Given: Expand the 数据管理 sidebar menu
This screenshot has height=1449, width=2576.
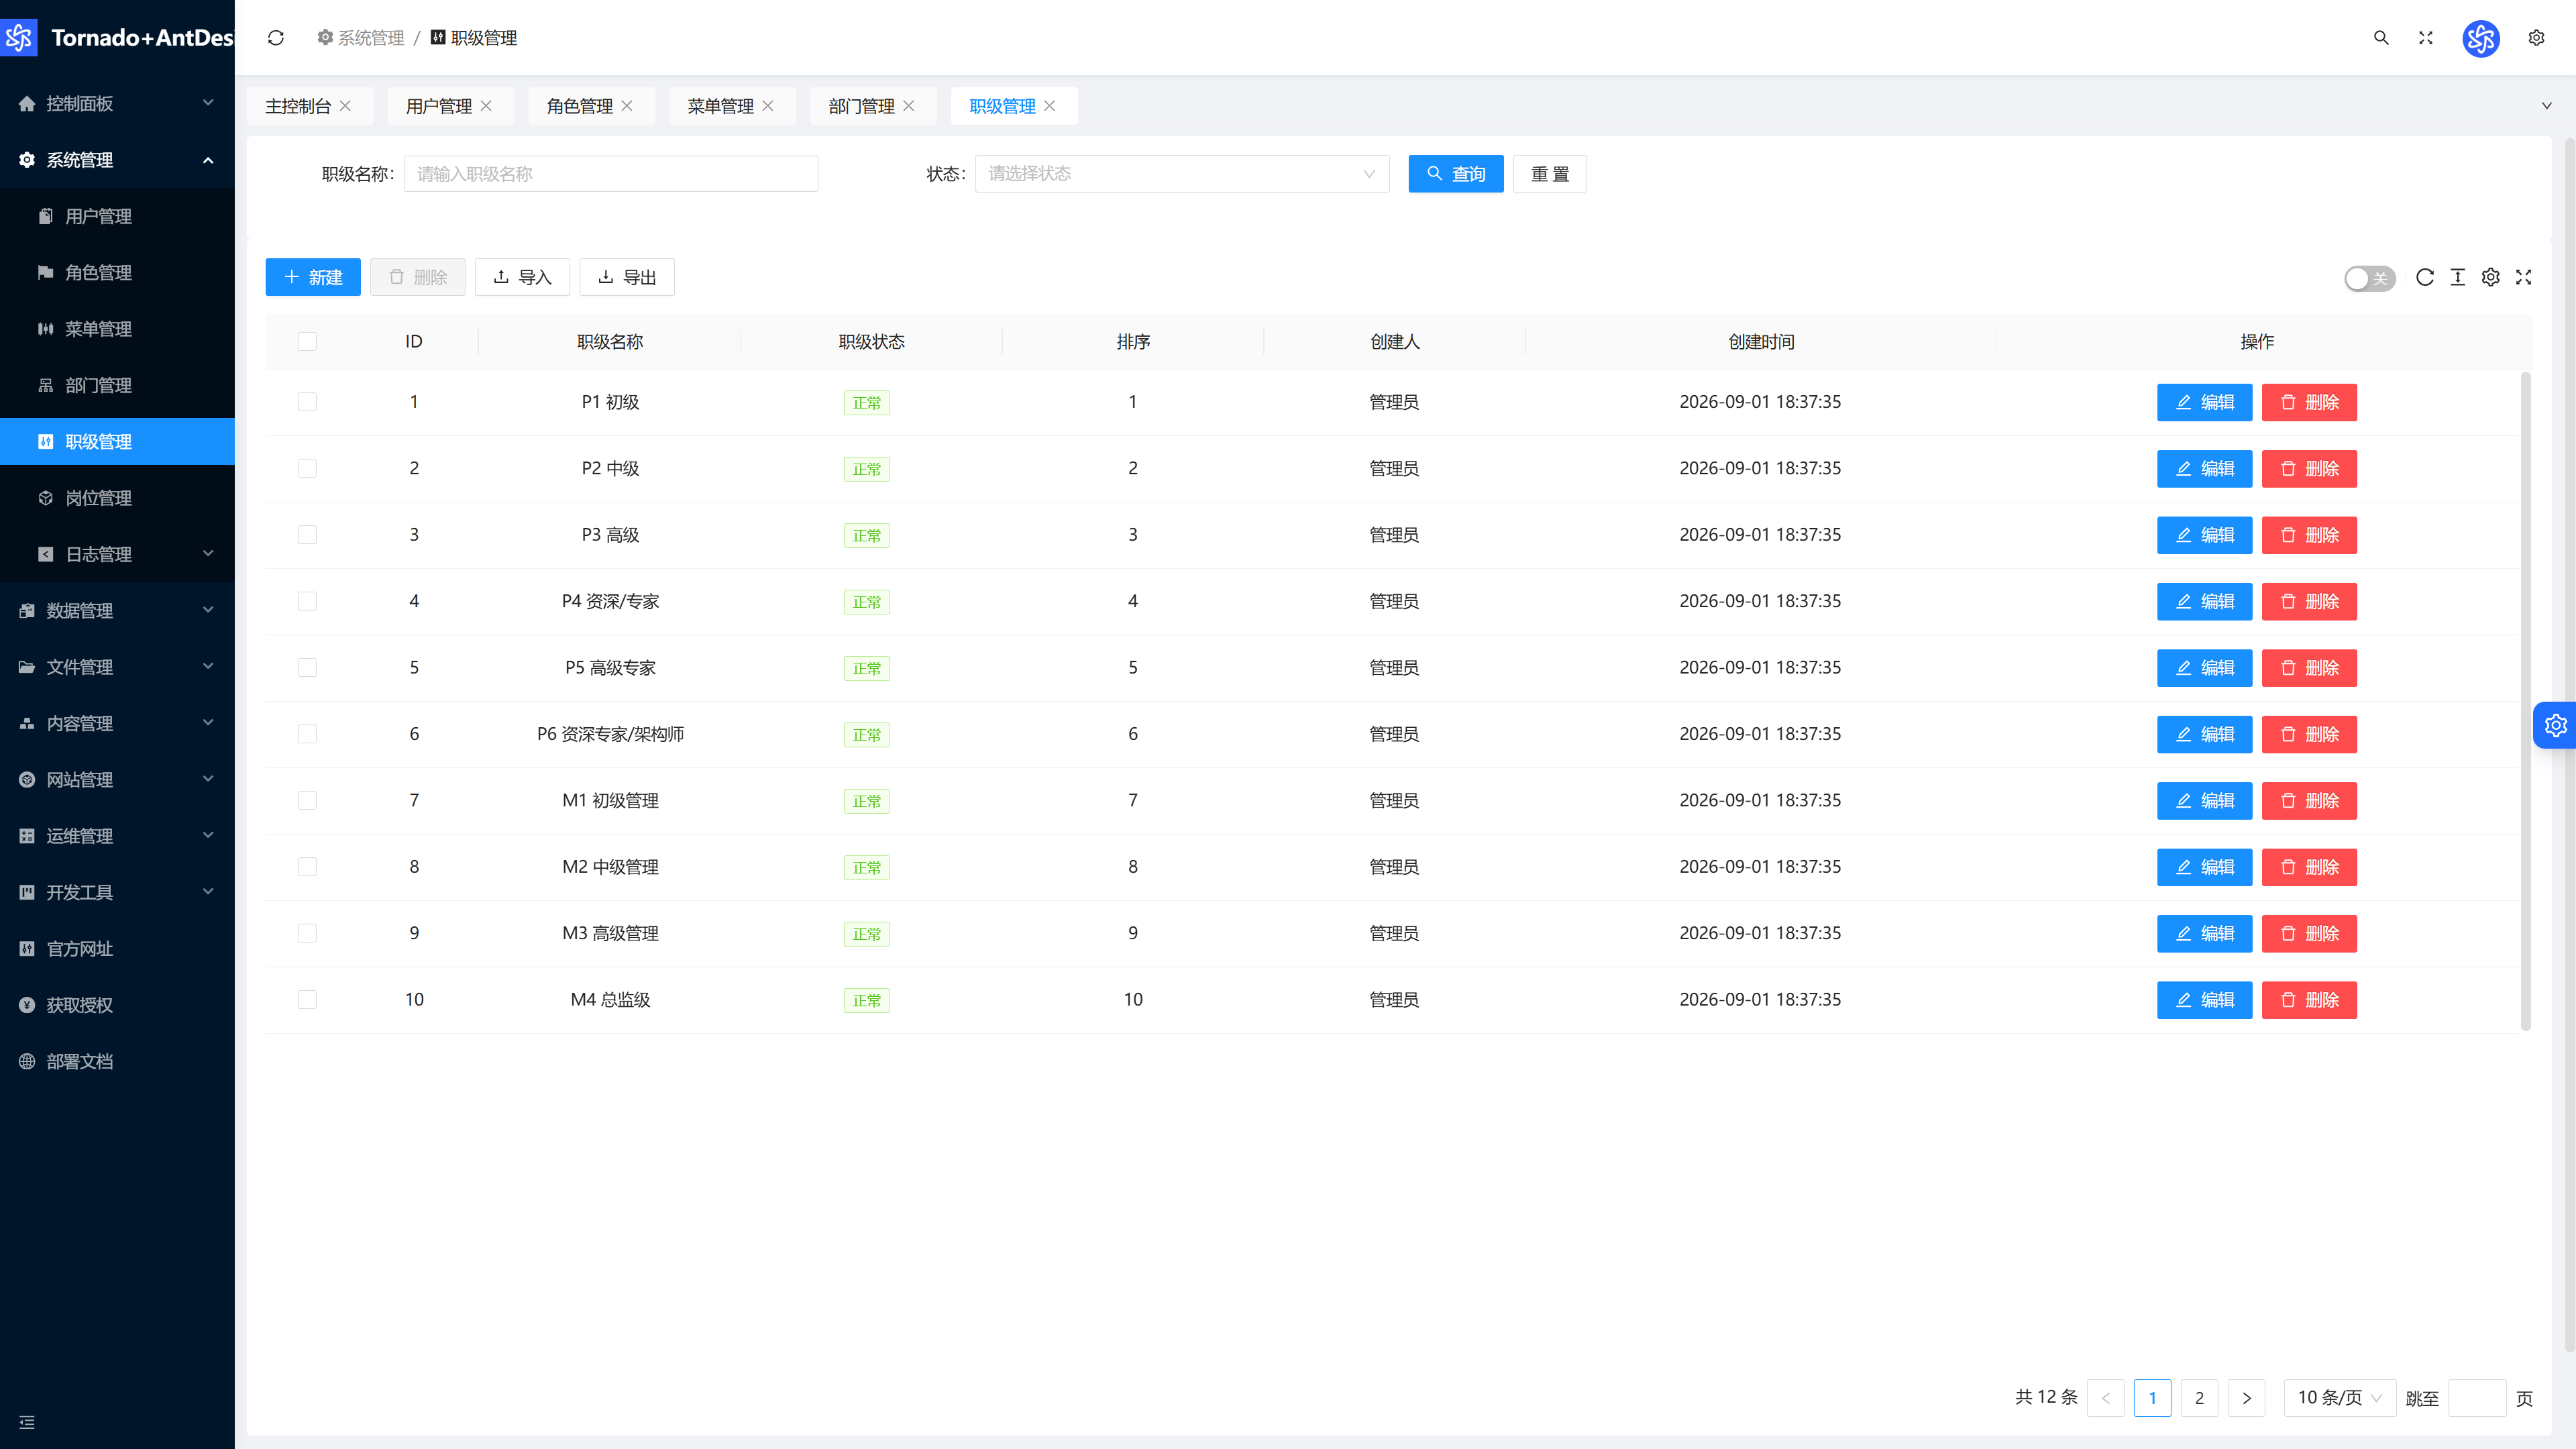Looking at the screenshot, I should pyautogui.click(x=117, y=610).
